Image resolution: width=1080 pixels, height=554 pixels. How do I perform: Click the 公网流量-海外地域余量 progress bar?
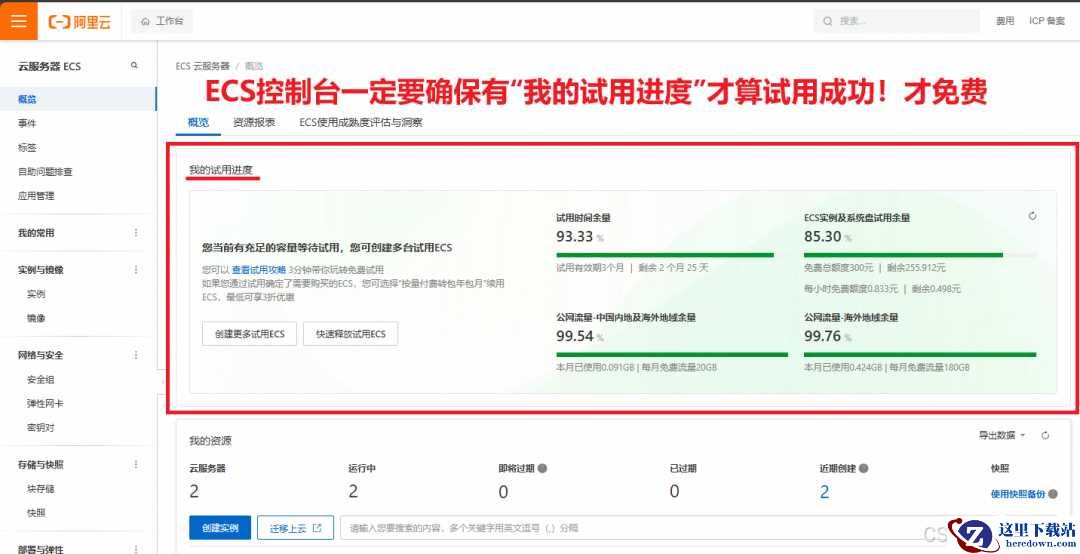920,355
